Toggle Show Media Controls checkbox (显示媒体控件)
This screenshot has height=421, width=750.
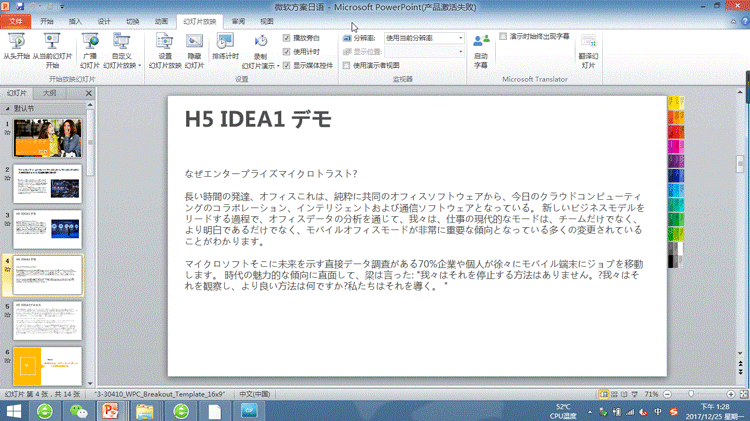tap(287, 66)
